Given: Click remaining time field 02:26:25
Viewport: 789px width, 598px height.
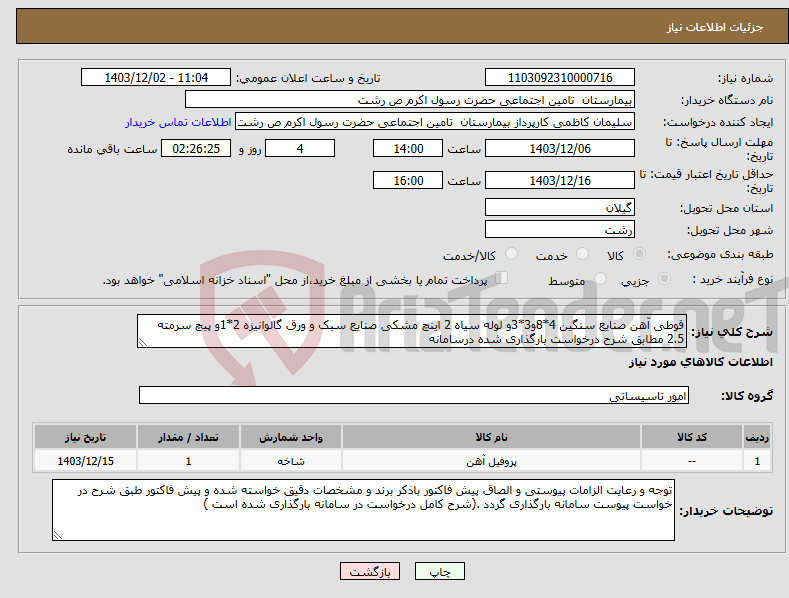Looking at the screenshot, I should [196, 148].
